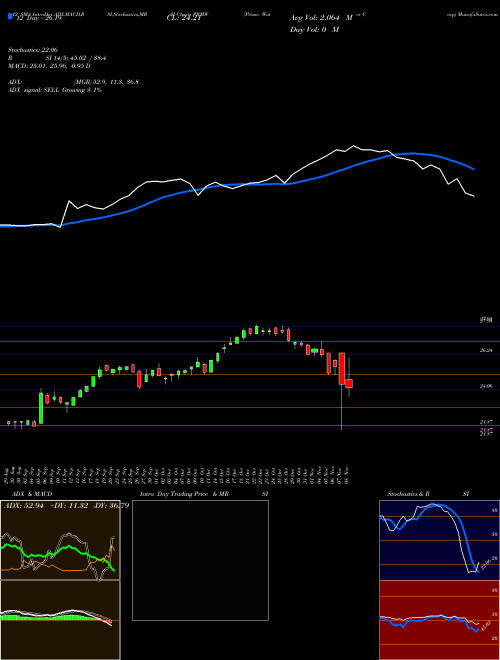
Task: Click the 'Stochastics: 22.06' reading
Action: pyautogui.click(x=33, y=50)
